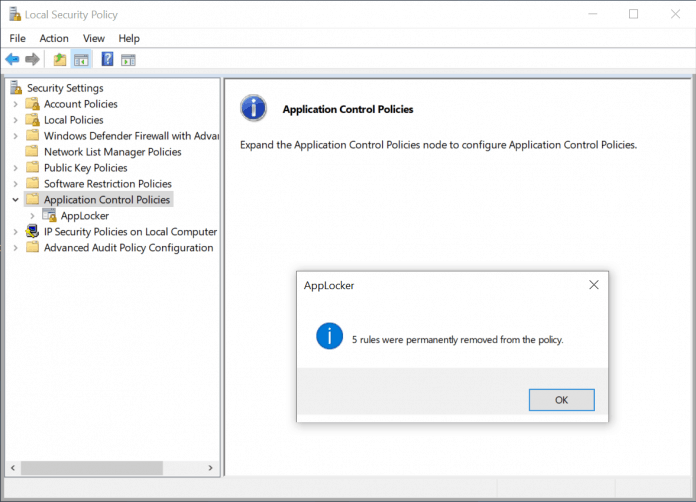Click the Network List Manager Policies folder icon
696x502 pixels.
click(32, 151)
